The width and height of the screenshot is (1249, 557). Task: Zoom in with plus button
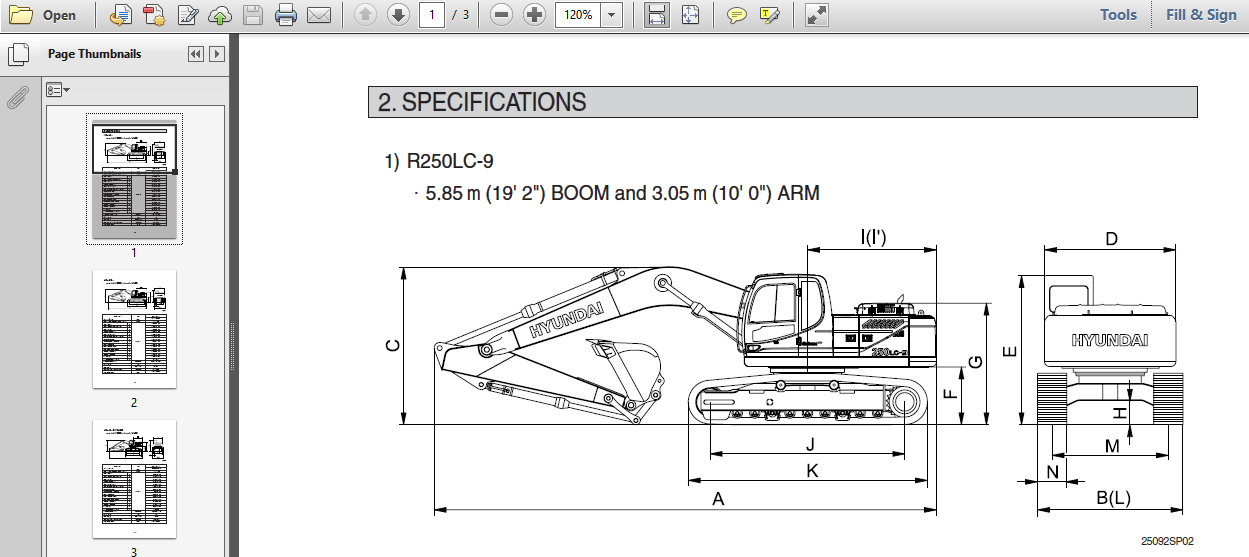(535, 15)
